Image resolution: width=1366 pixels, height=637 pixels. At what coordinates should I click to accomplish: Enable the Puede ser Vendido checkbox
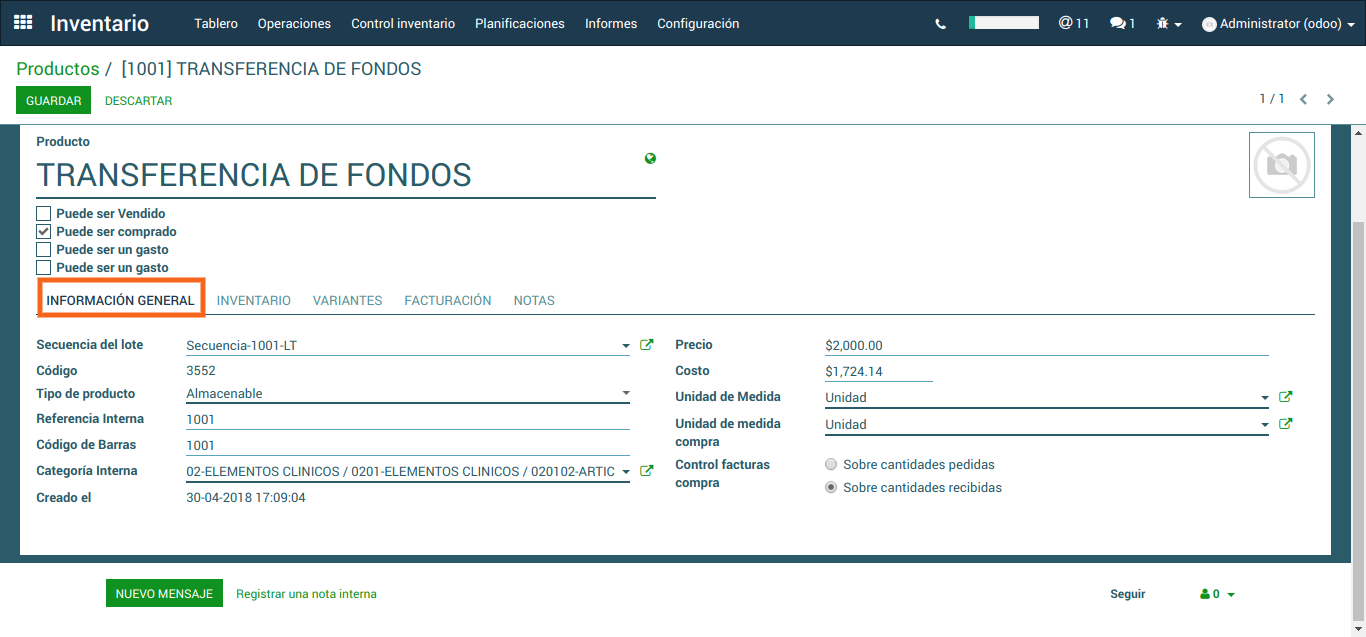pyautogui.click(x=44, y=214)
